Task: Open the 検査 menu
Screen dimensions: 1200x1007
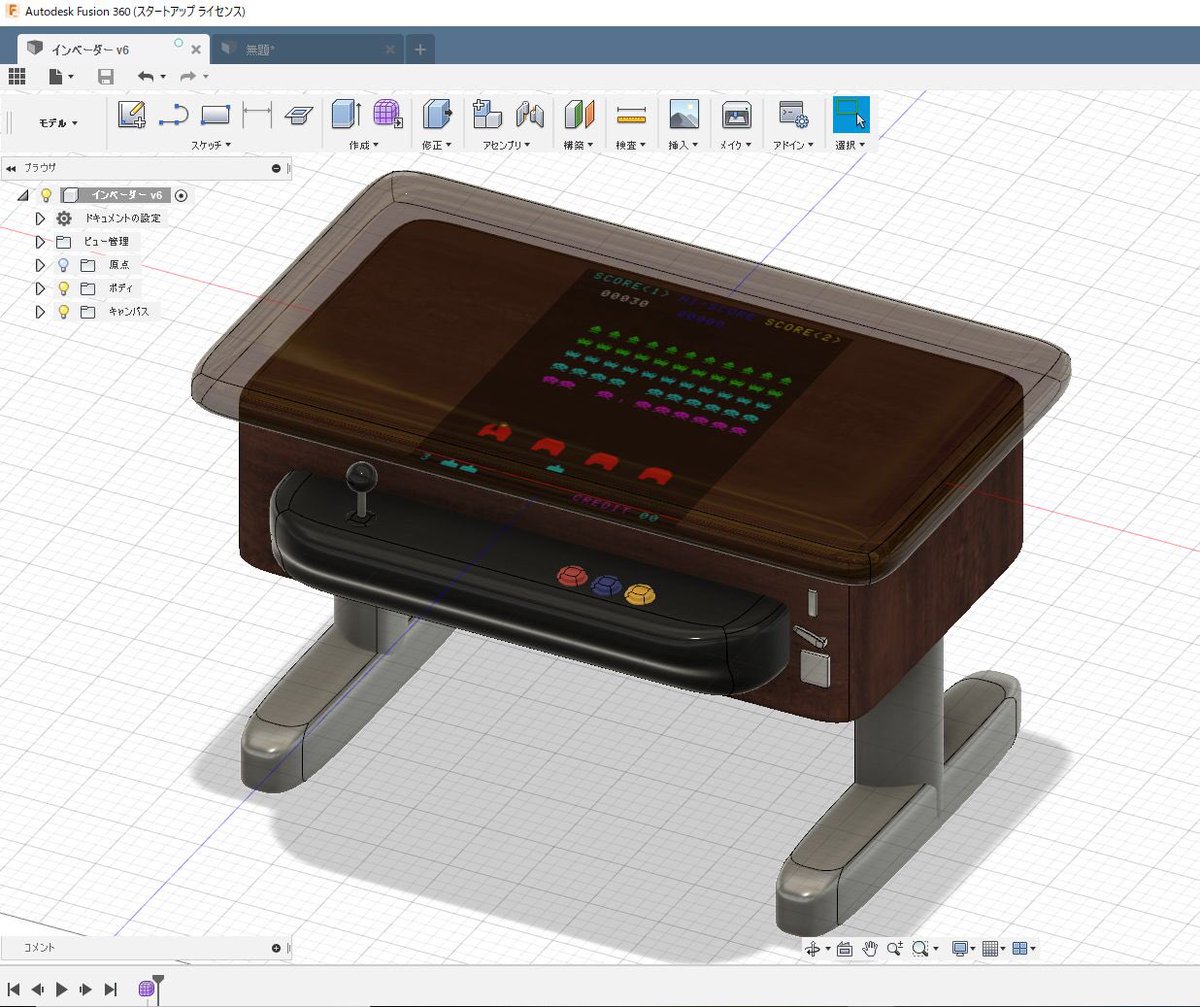Action: click(x=632, y=145)
